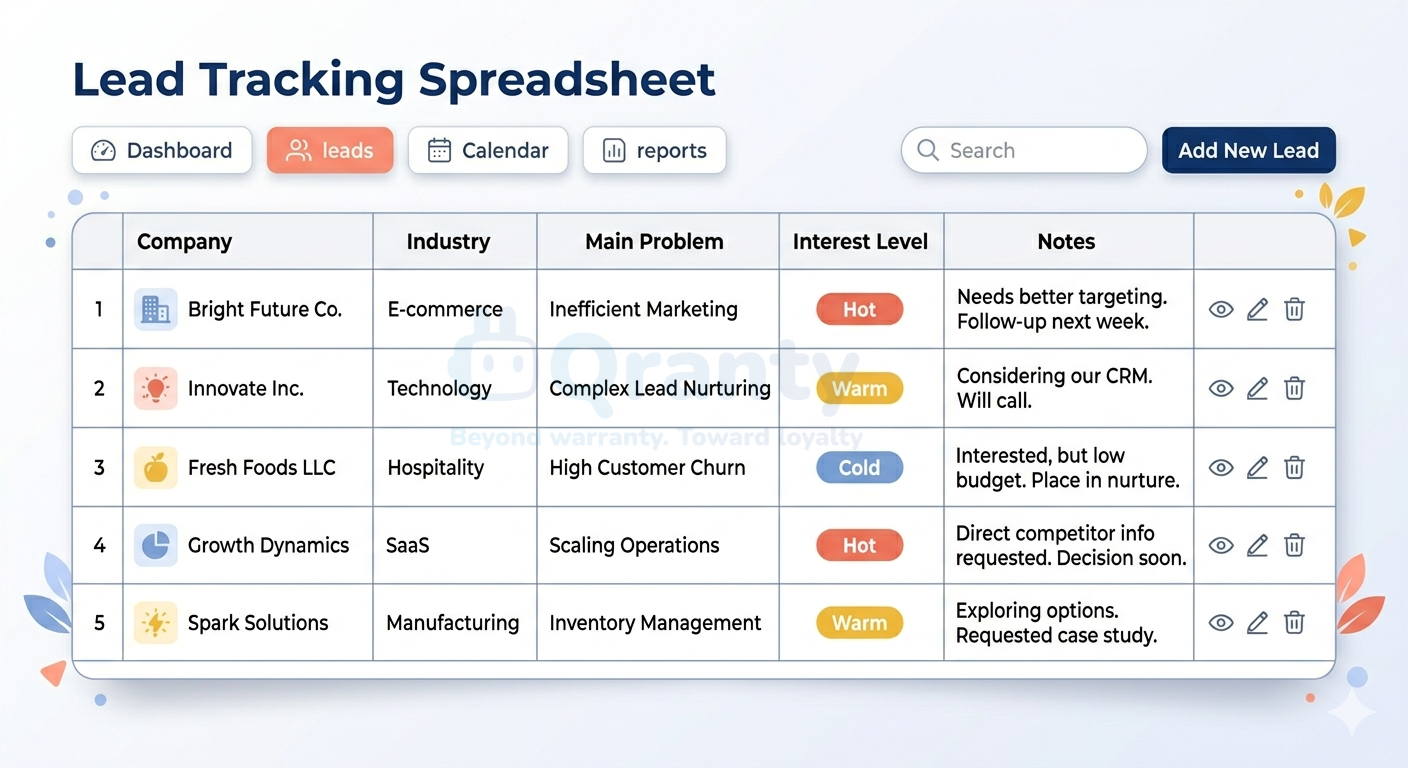Viewport: 1408px width, 768px height.
Task: Open the reports tab
Action: coord(654,150)
